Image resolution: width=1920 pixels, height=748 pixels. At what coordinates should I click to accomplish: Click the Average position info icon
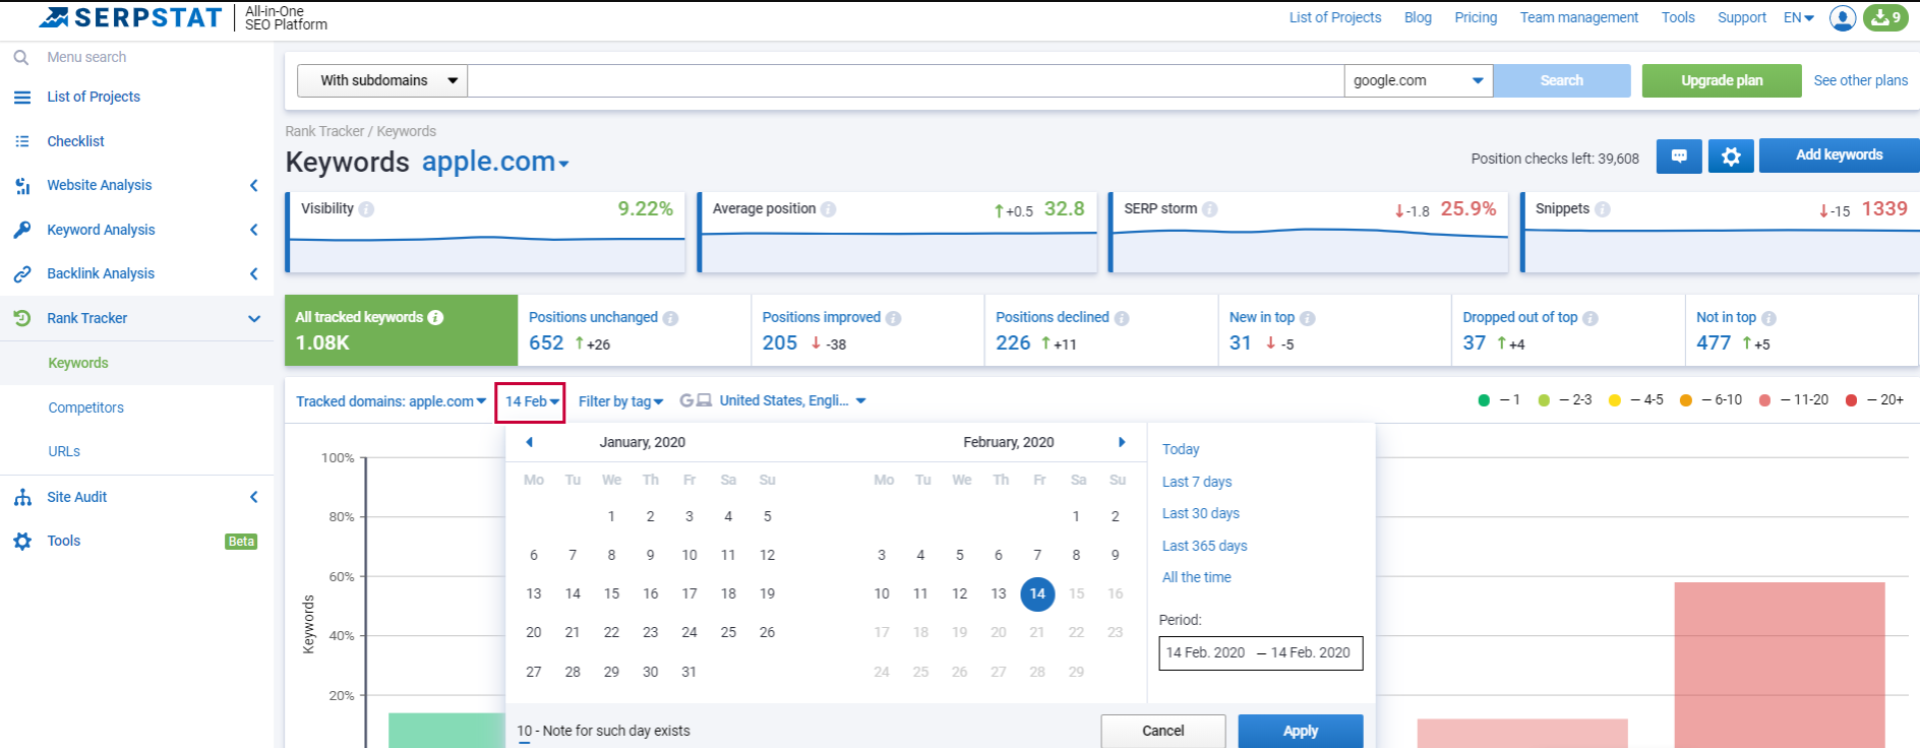click(x=828, y=209)
